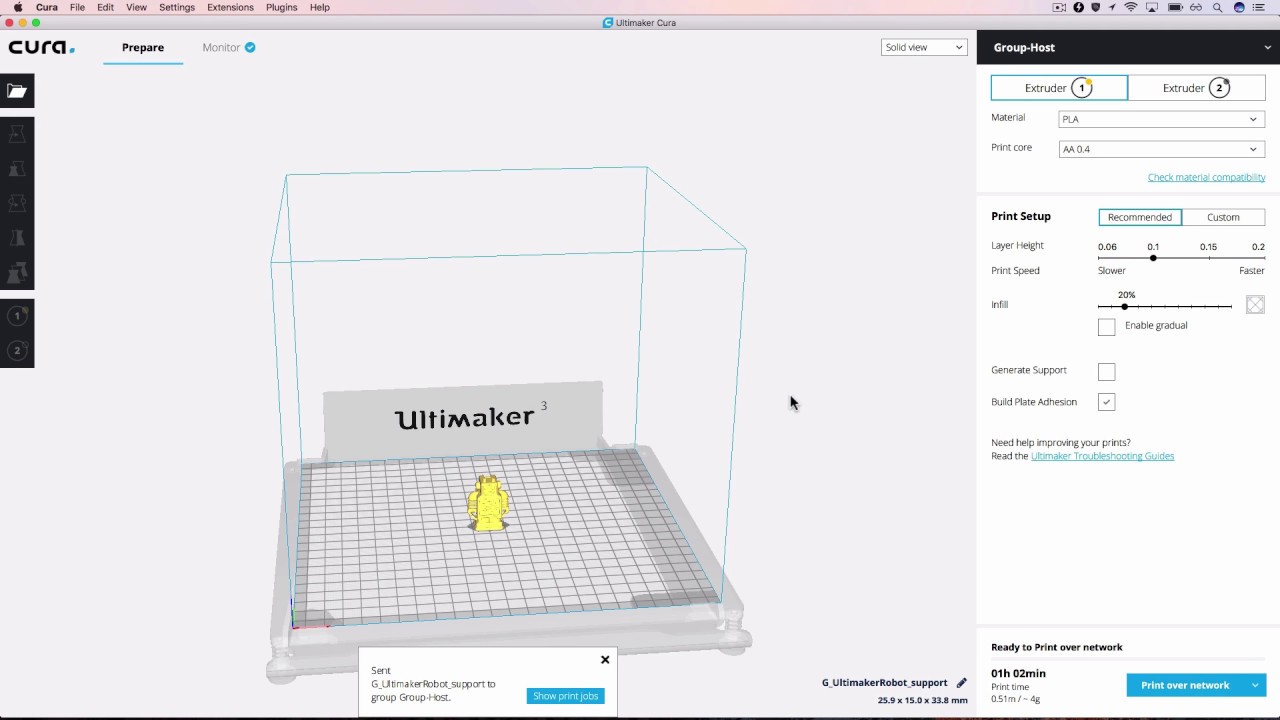The height and width of the screenshot is (720, 1280).
Task: Open Spotlight search in menu bar
Action: tap(1217, 7)
